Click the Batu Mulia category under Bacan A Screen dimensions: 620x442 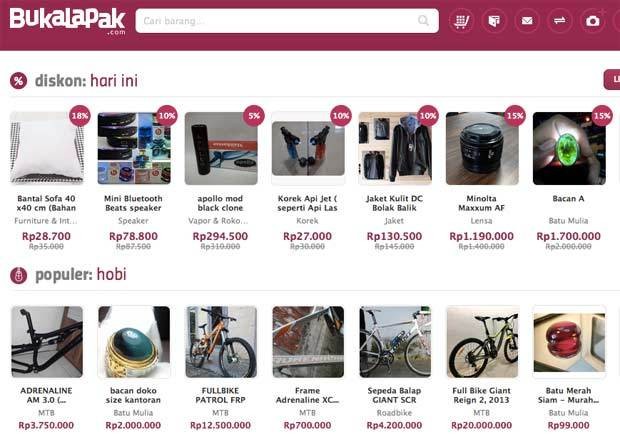(568, 221)
